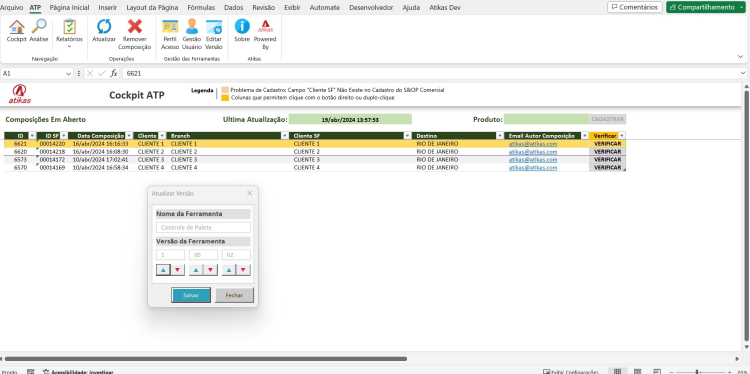Click the Powered By Atikas icon

(265, 27)
